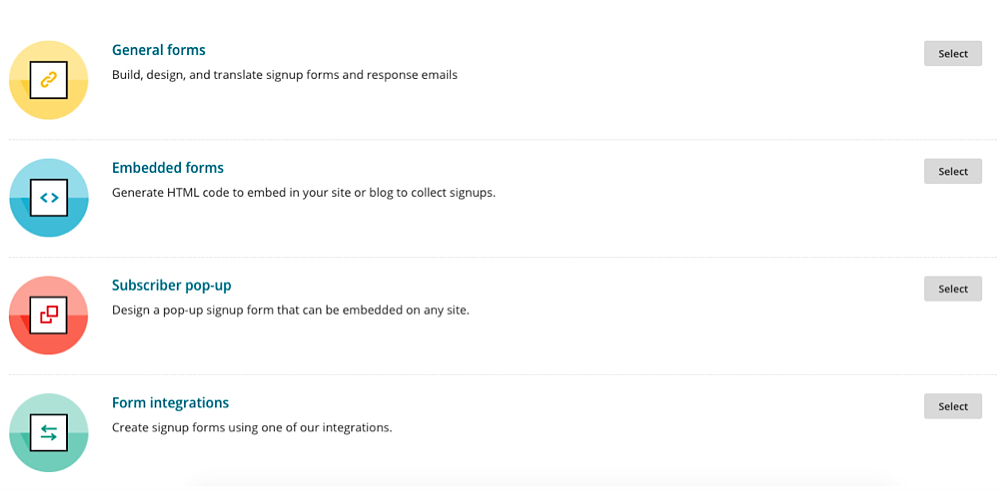Click the chain link glyph in yellow badge
Image resolution: width=1004 pixels, height=489 pixels.
tap(49, 80)
